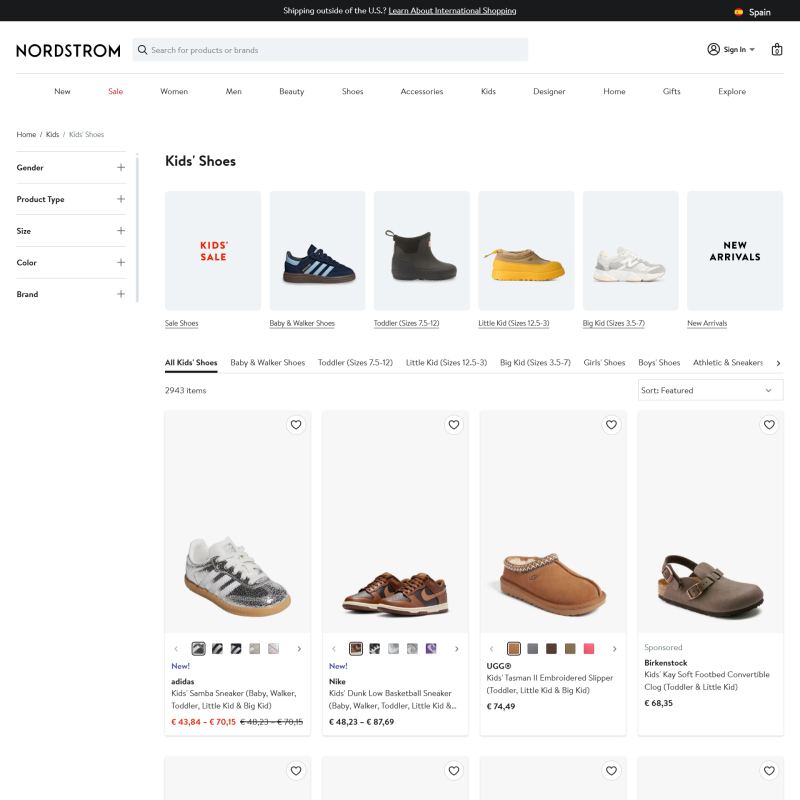Select dark brown swatch for UGG slipper
The width and height of the screenshot is (800, 800).
pyautogui.click(x=551, y=649)
